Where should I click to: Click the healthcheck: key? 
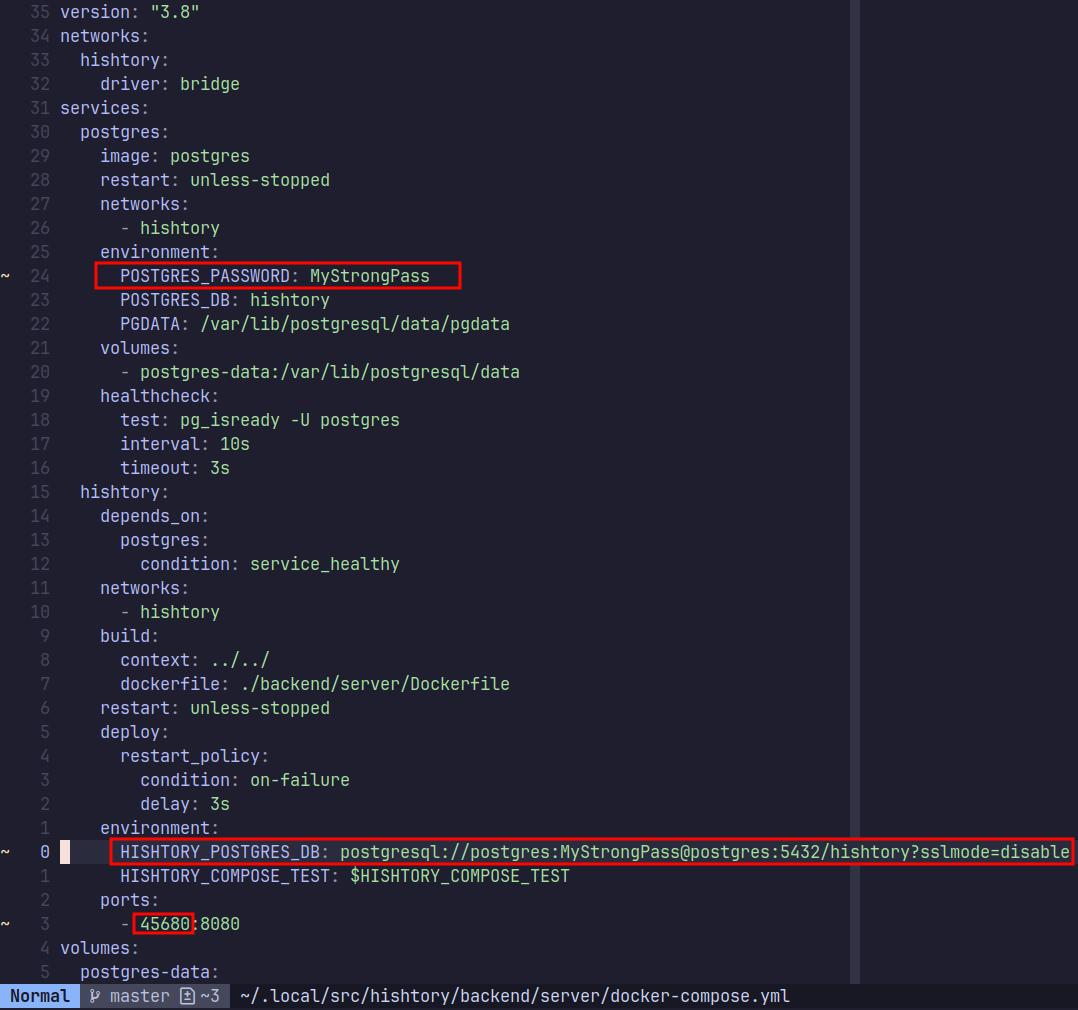point(159,396)
